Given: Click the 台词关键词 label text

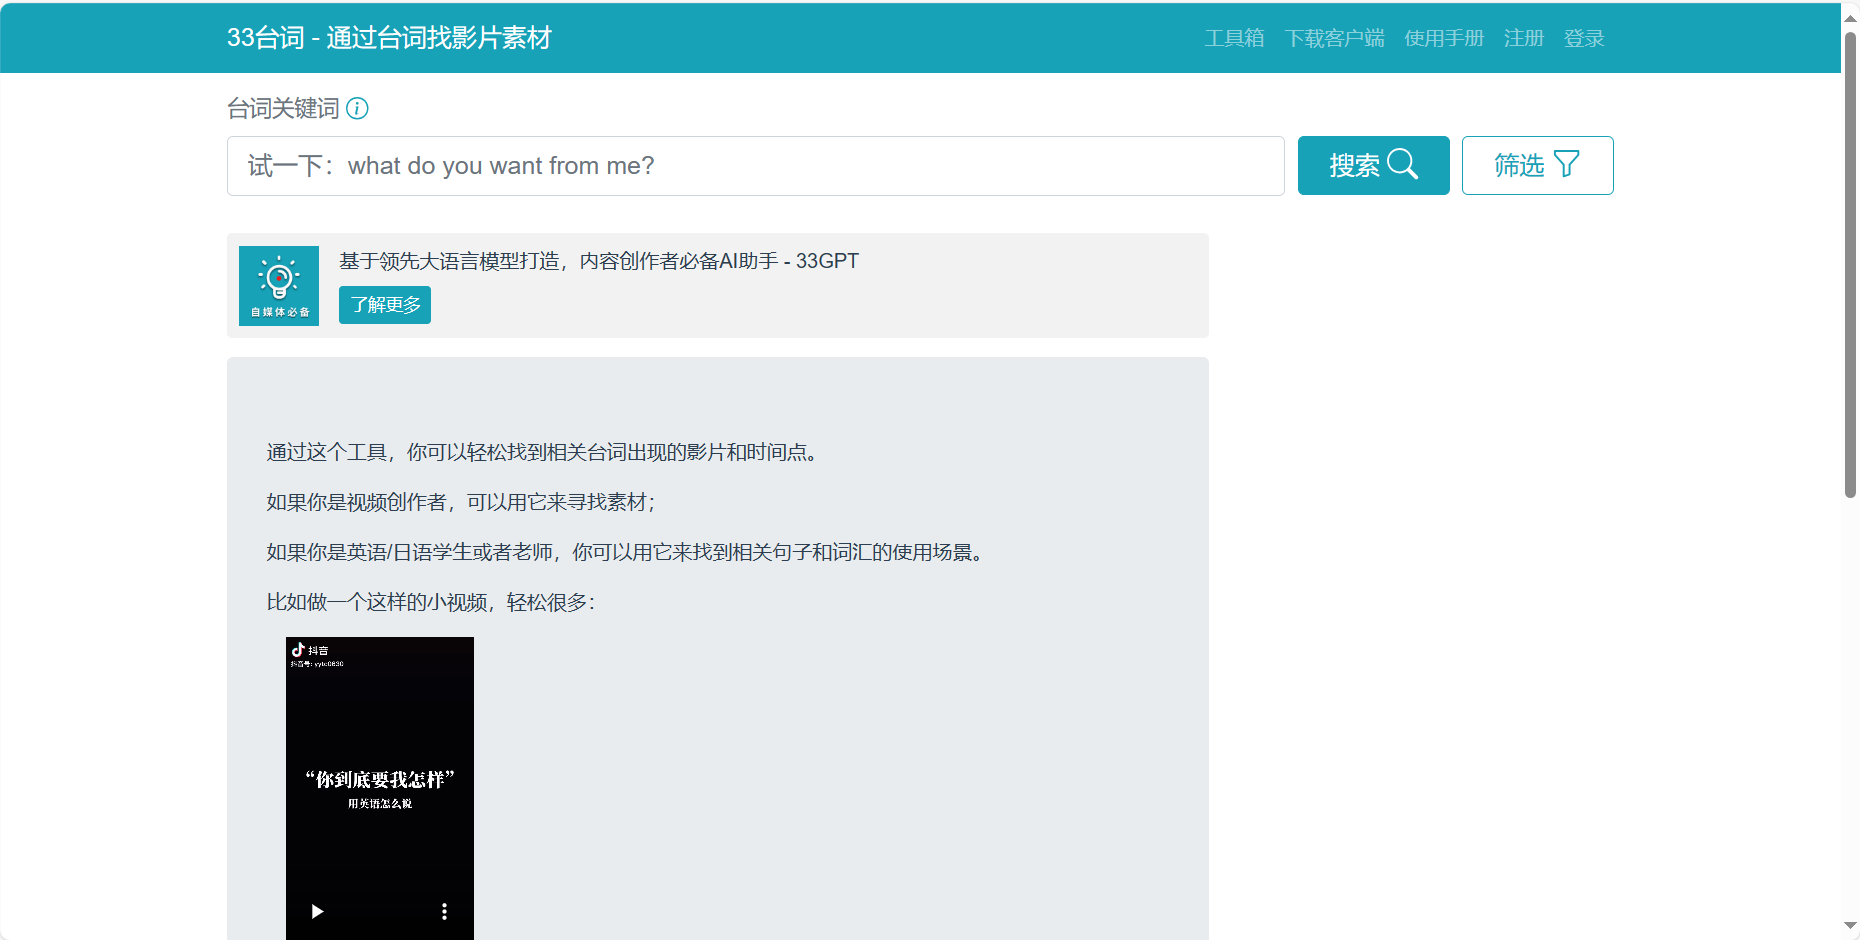Looking at the screenshot, I should click(x=283, y=108).
